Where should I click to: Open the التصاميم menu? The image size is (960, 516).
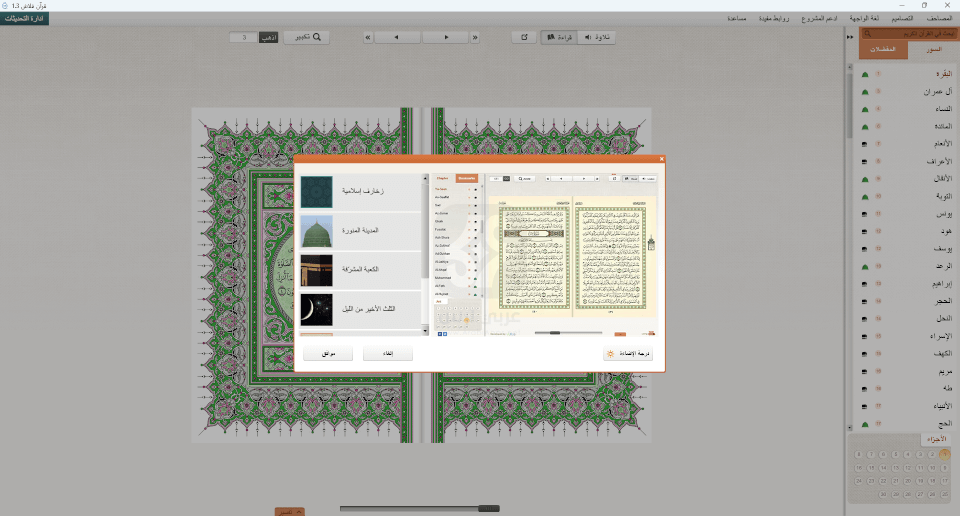902,18
